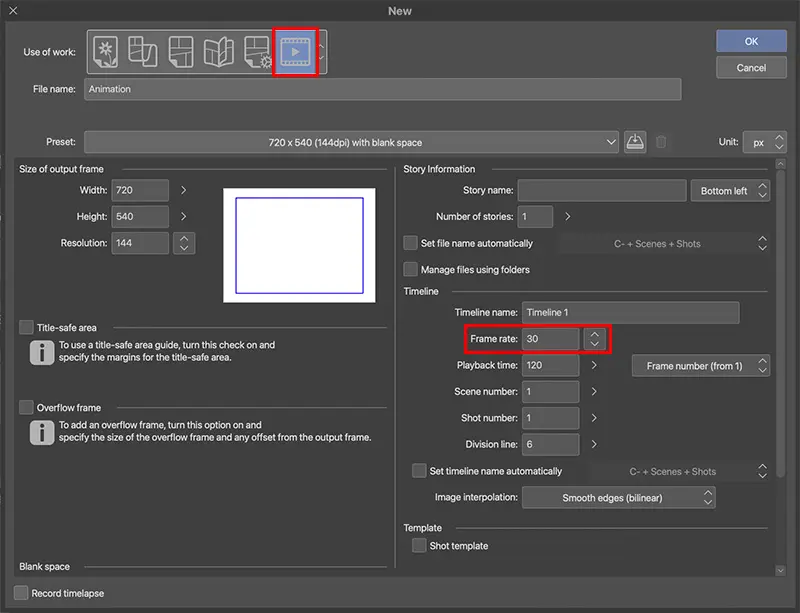Select the Fanzine printing use of work icon
This screenshot has width=800, height=613.
[x=218, y=52]
